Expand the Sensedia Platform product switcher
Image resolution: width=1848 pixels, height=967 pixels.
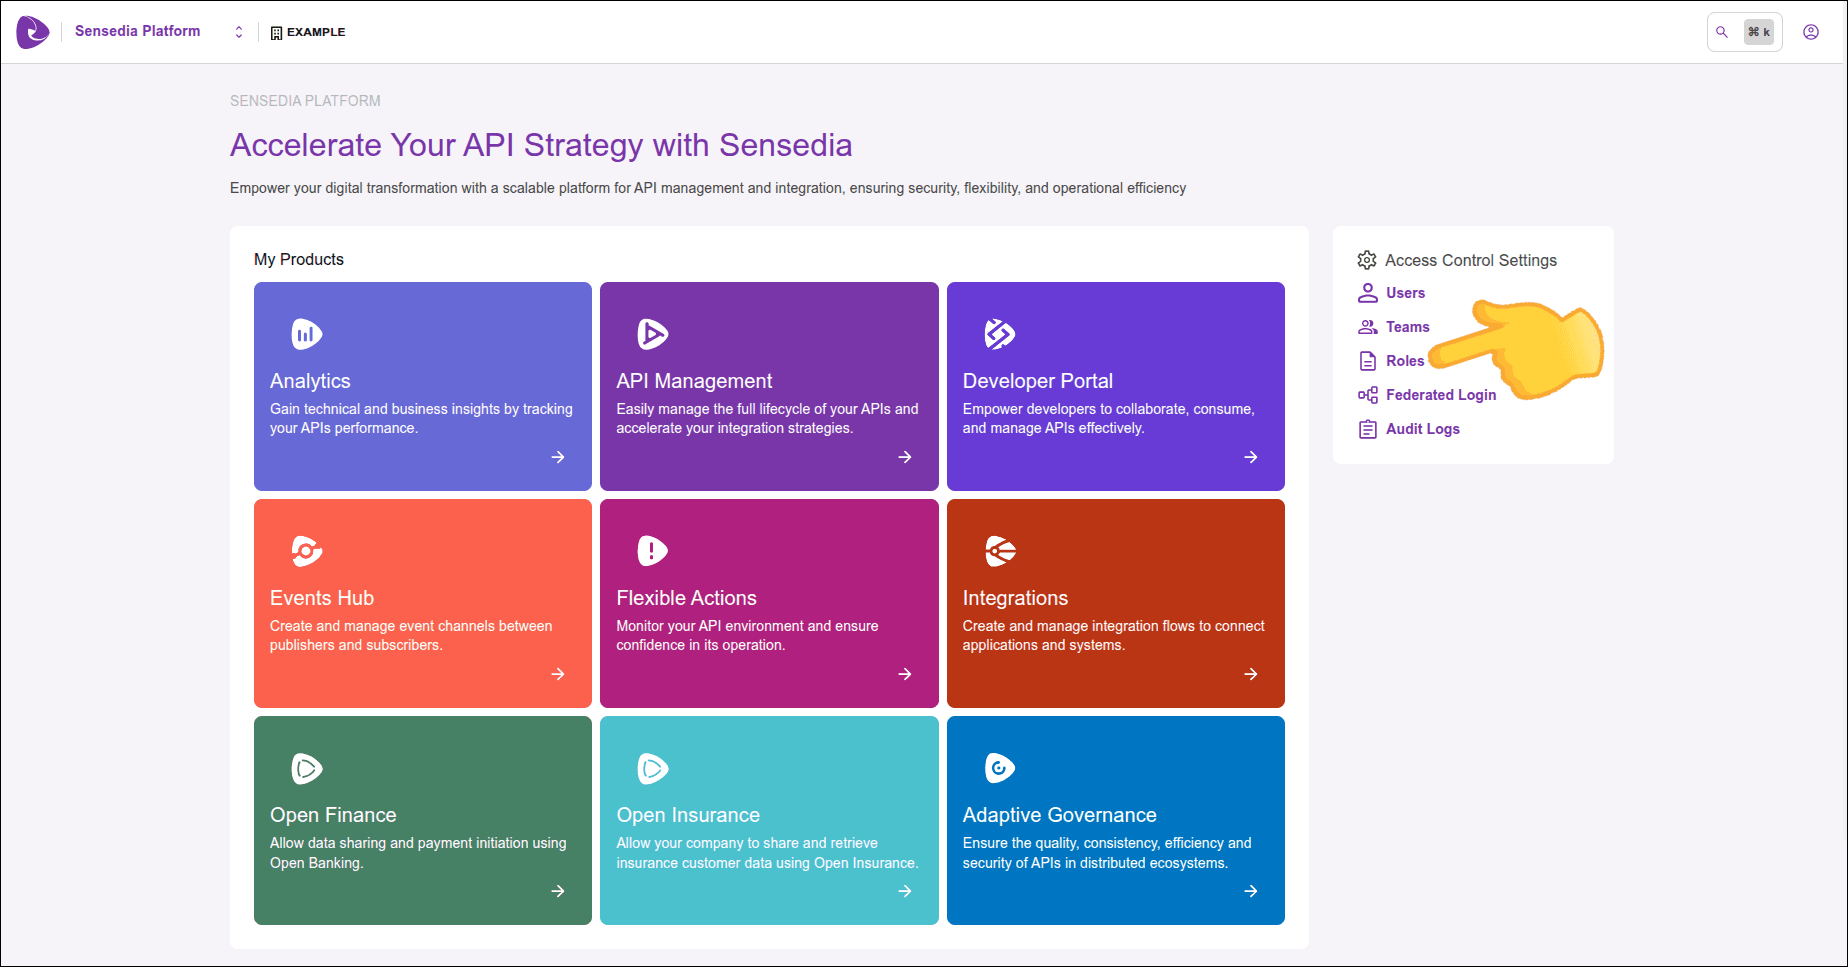(239, 32)
